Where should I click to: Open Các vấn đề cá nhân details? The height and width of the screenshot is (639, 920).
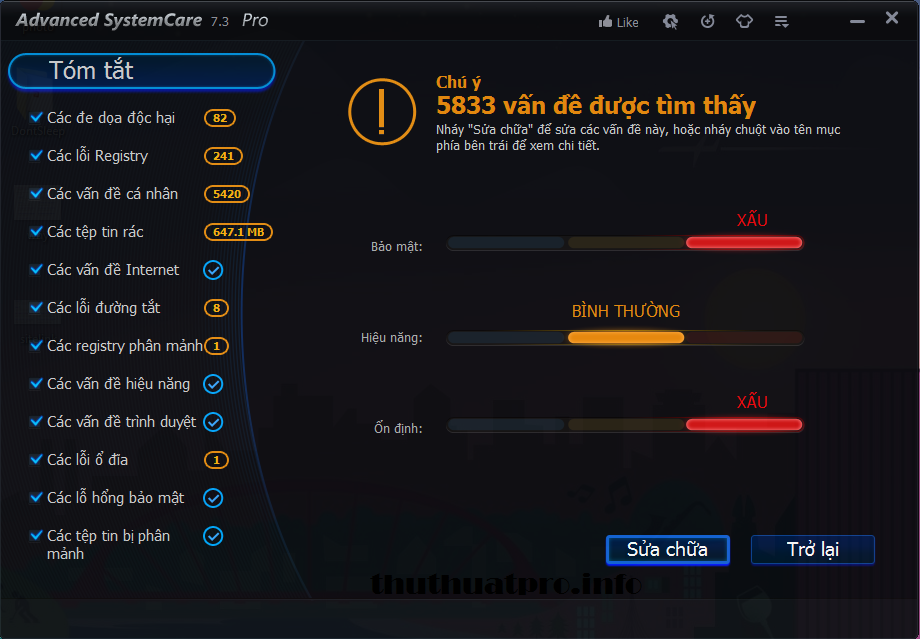[112, 194]
